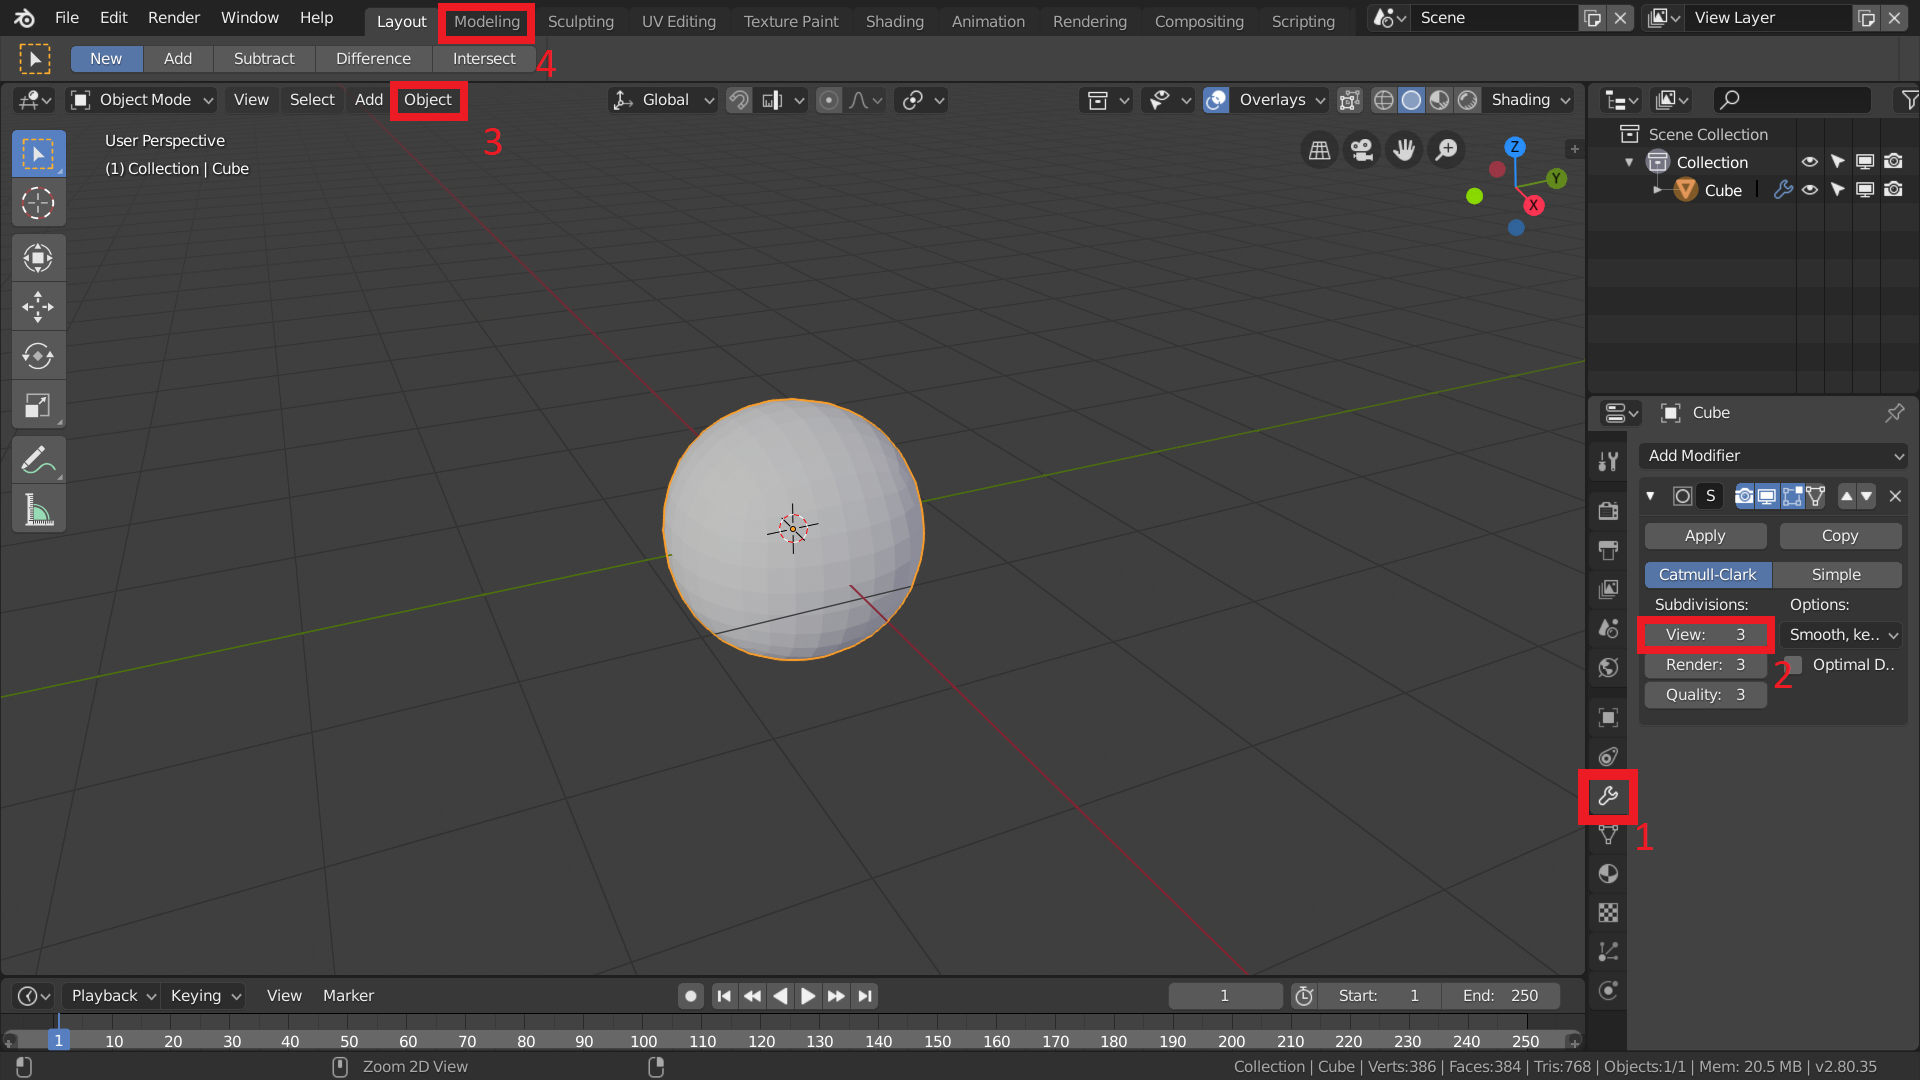Screen dimensions: 1920x1080
Task: Switch to UV Editing workspace tab
Action: coord(679,21)
